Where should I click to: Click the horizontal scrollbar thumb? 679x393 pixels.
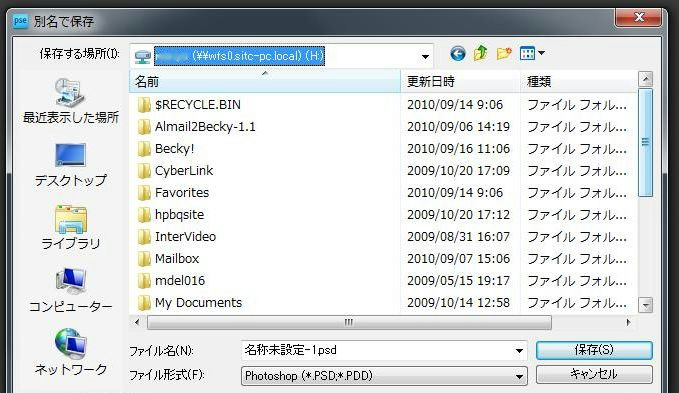[x=349, y=322]
